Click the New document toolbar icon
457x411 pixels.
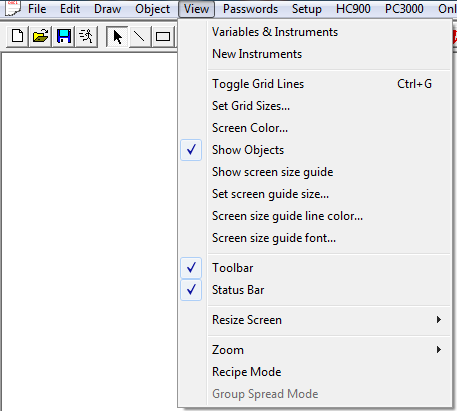(x=18, y=36)
